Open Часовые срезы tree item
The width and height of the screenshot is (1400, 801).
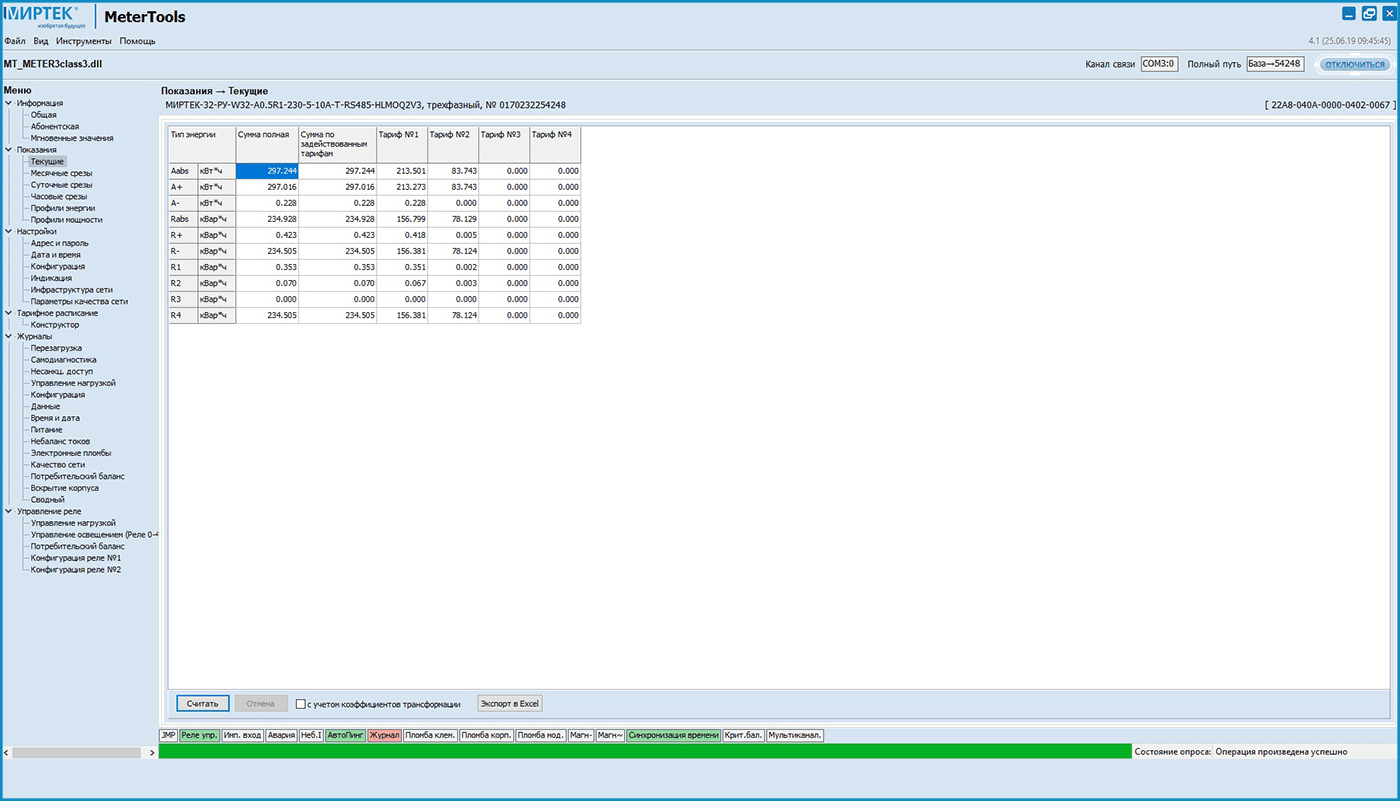(x=59, y=197)
